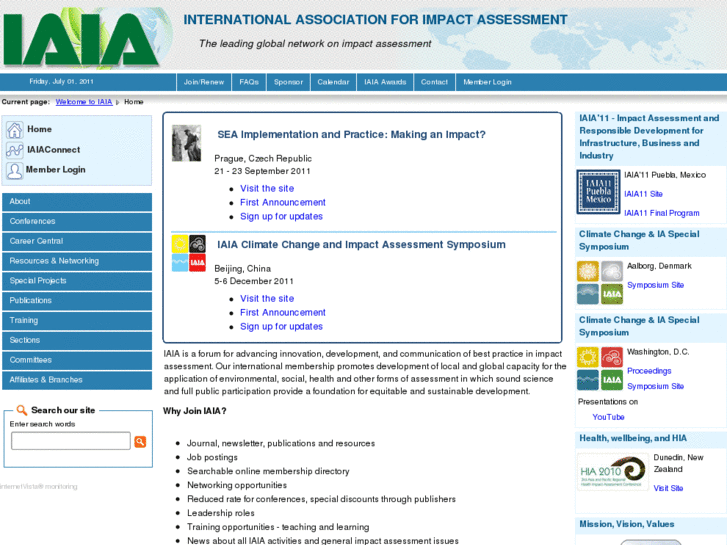
Task: Click the HIA 2010 conference logo
Action: point(613,473)
